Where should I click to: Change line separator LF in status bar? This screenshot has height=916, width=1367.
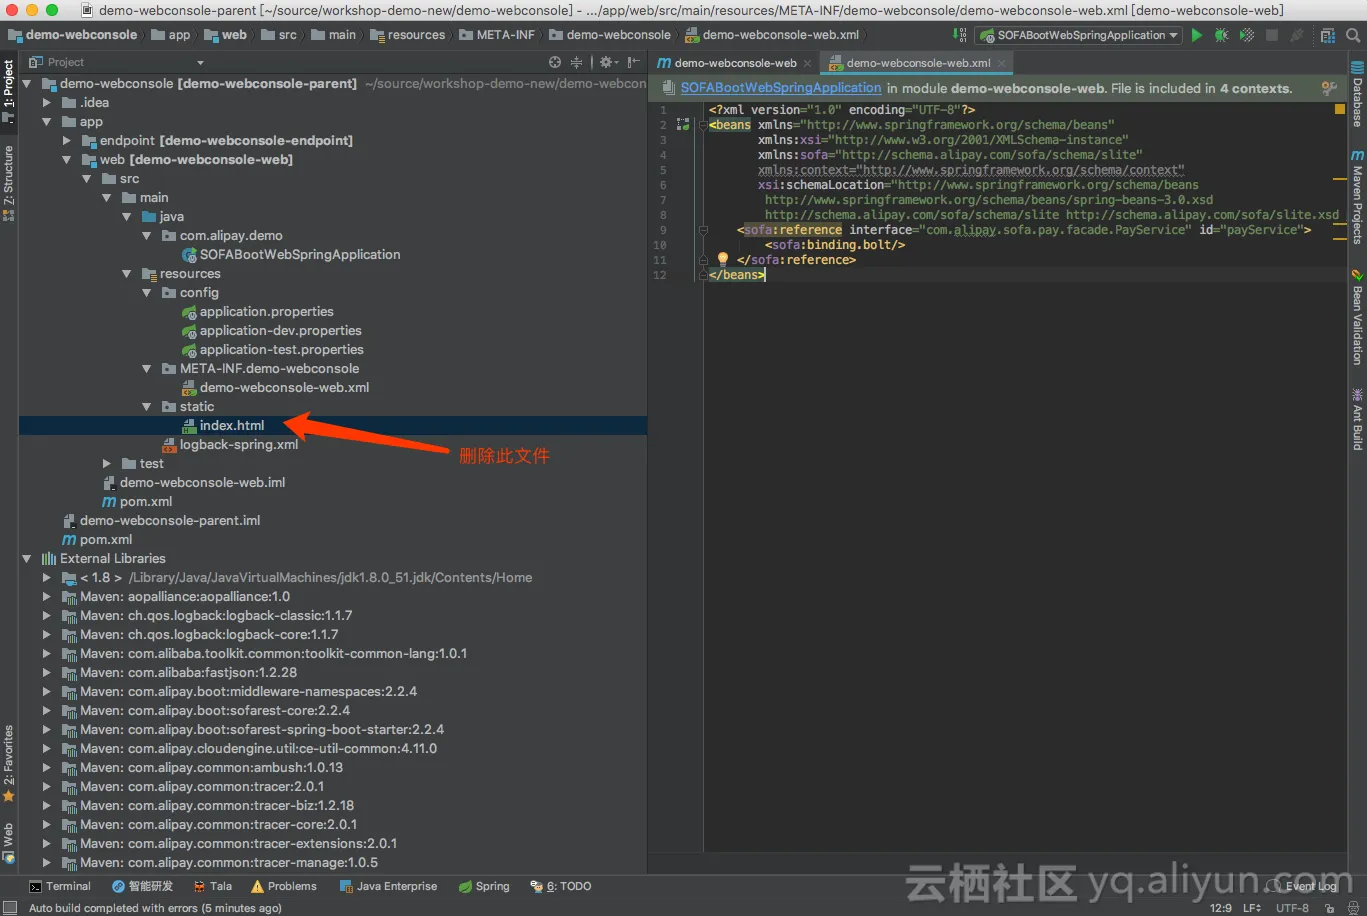(1251, 908)
